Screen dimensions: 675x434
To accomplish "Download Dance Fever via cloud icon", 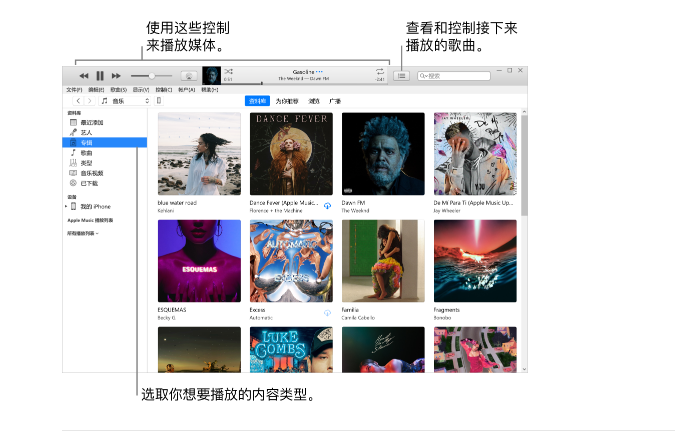I will click(328, 206).
